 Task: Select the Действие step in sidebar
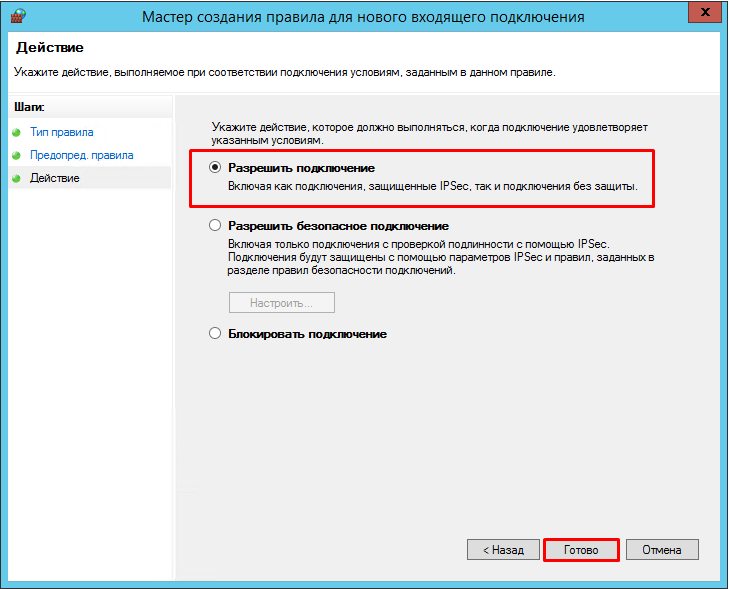55,178
